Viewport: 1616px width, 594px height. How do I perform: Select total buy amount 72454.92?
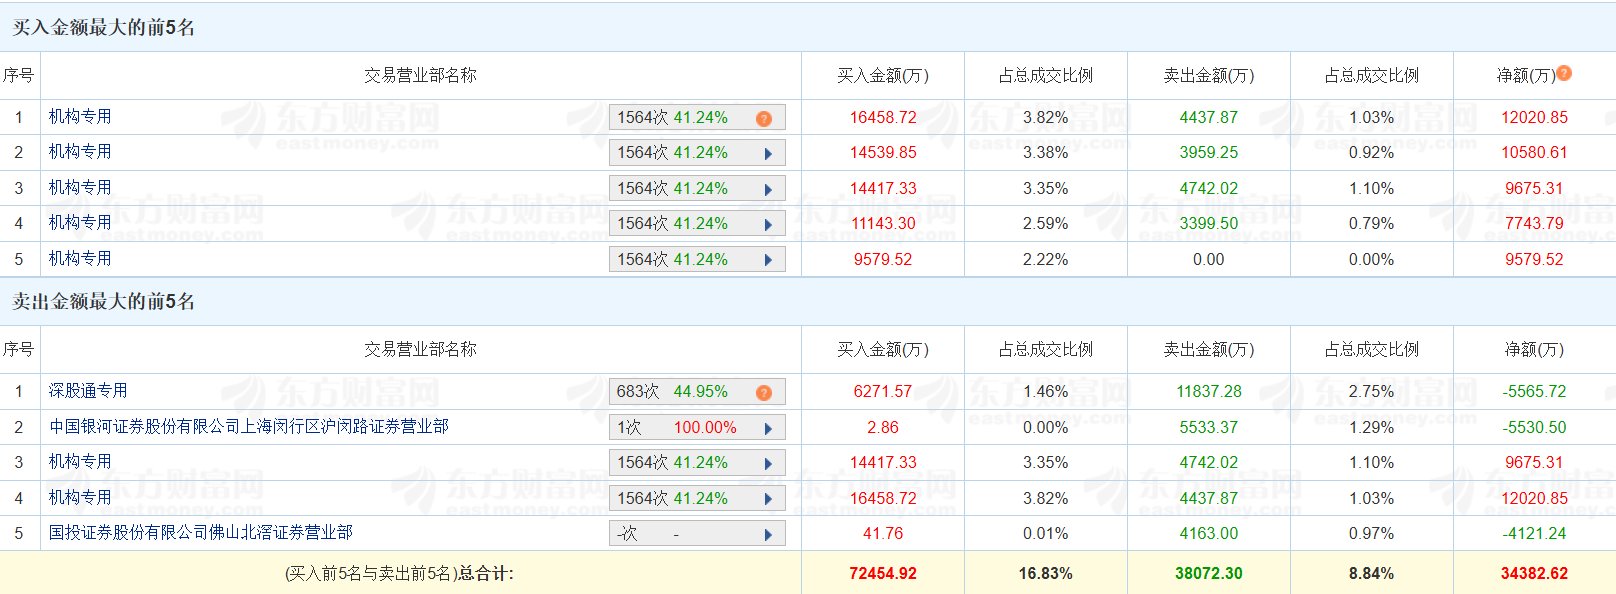883,574
